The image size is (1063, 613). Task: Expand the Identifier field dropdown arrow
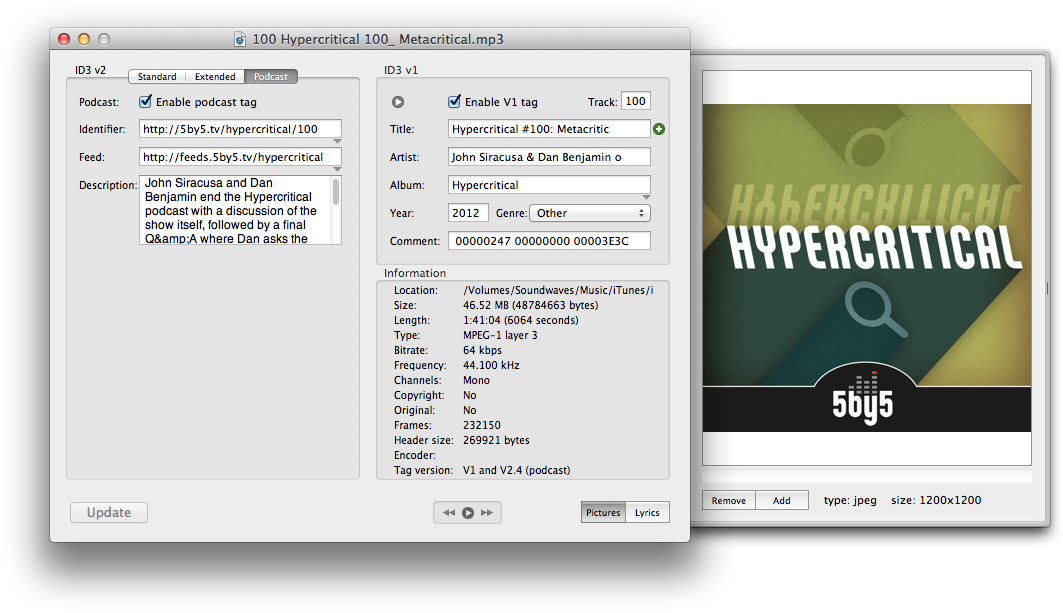[337, 141]
